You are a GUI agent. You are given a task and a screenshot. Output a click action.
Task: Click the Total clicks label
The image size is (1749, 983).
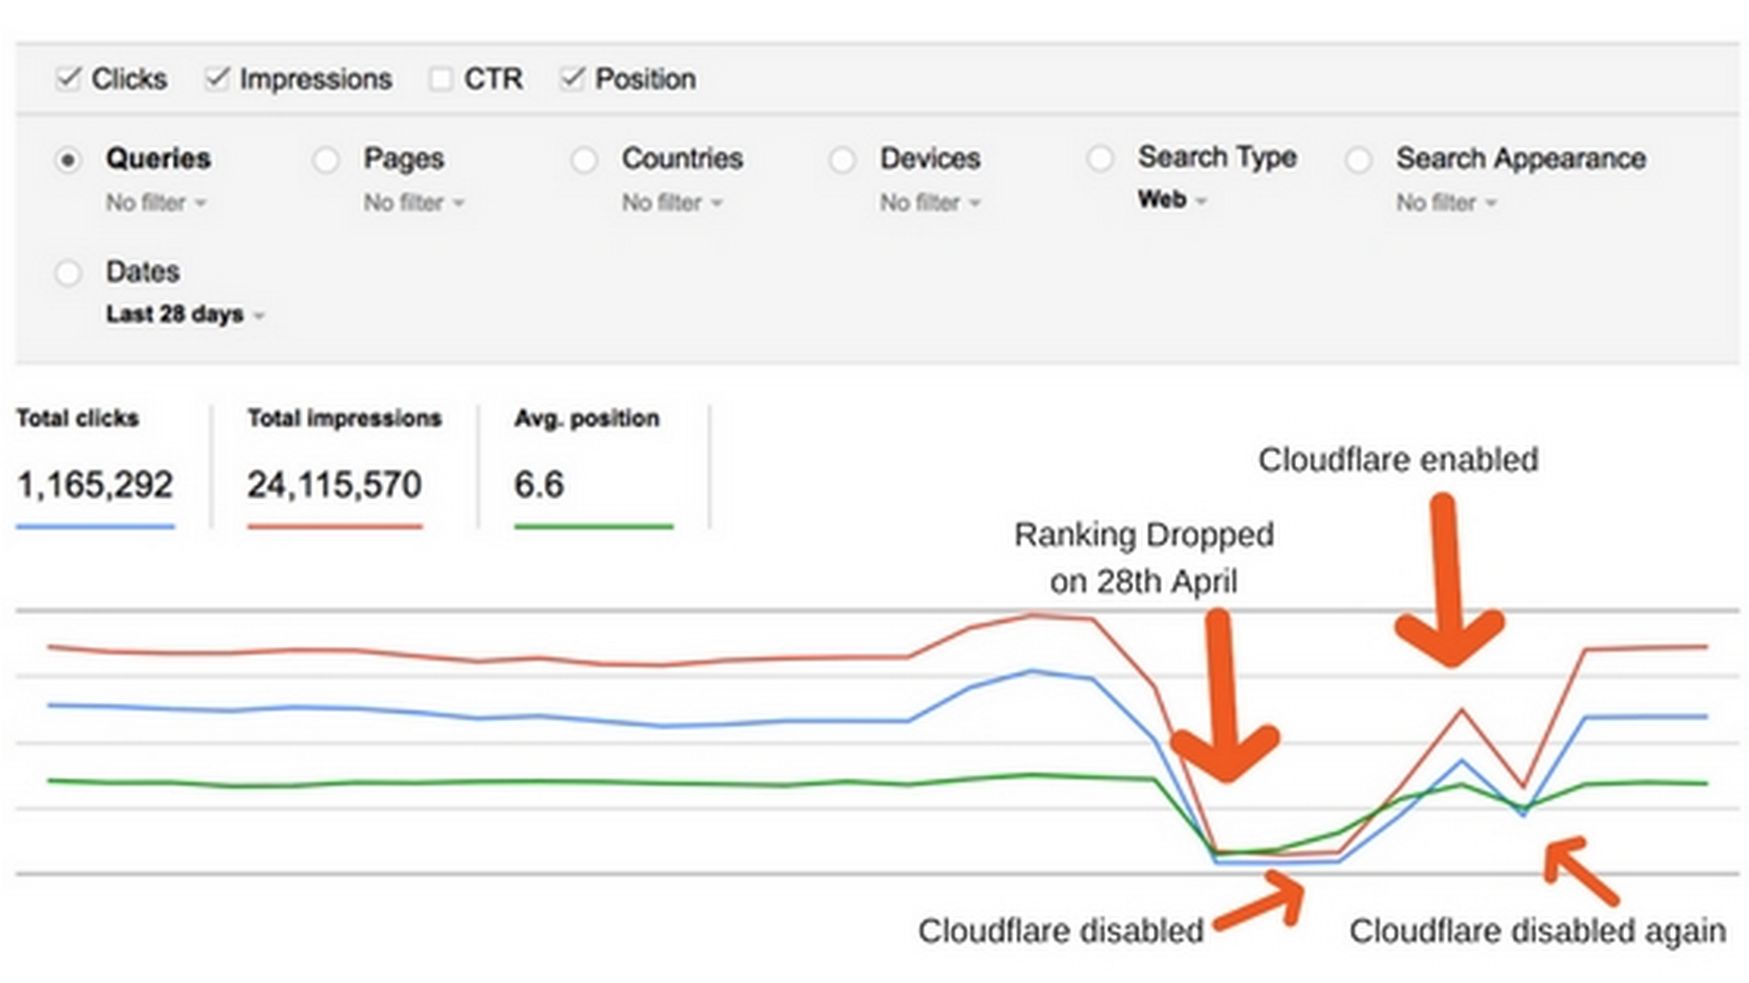(77, 418)
